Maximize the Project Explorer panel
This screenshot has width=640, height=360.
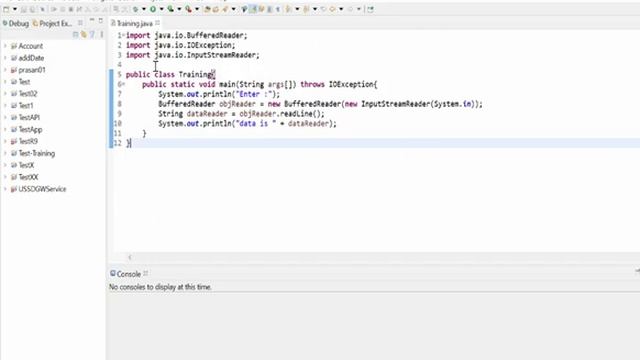[x=100, y=20]
